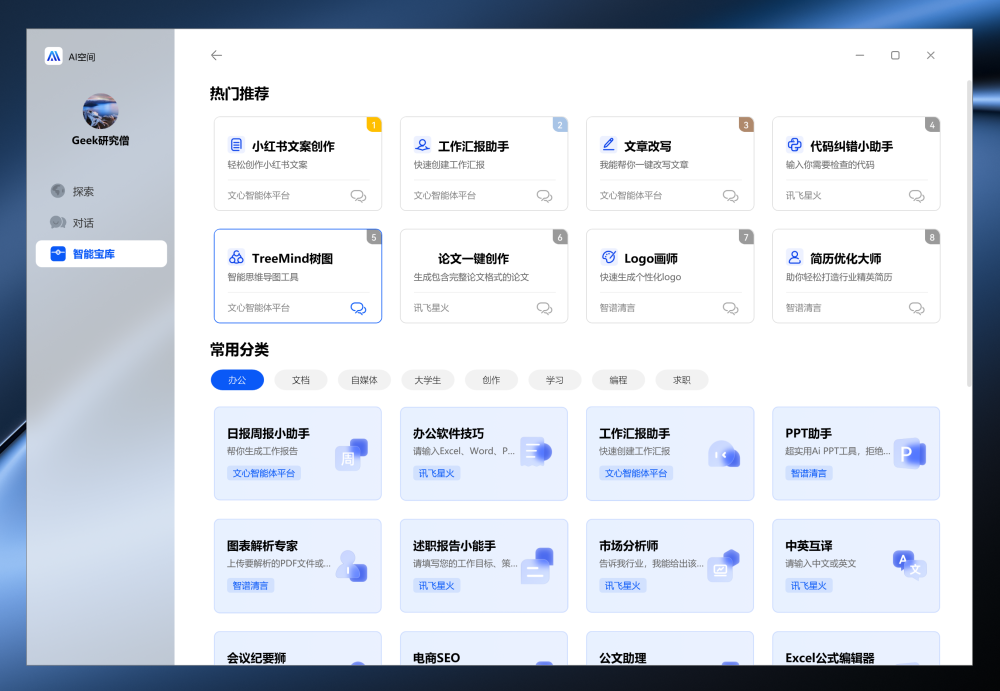Click the AI空间 logo icon

coord(54,56)
